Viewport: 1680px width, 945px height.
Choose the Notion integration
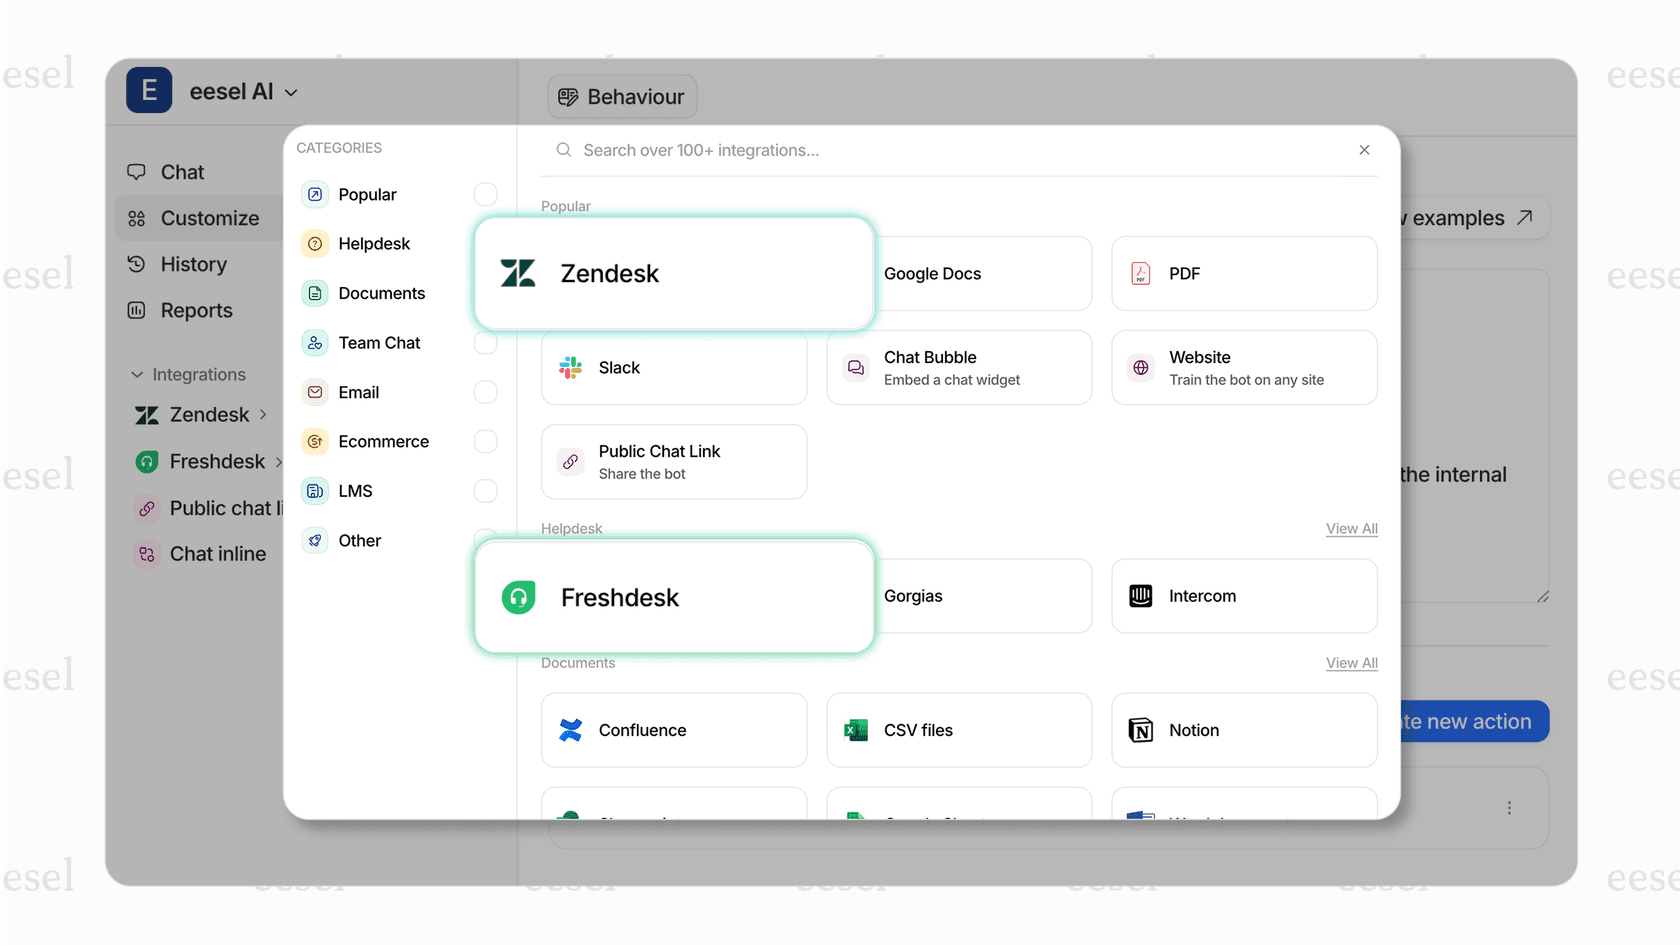coord(1243,730)
